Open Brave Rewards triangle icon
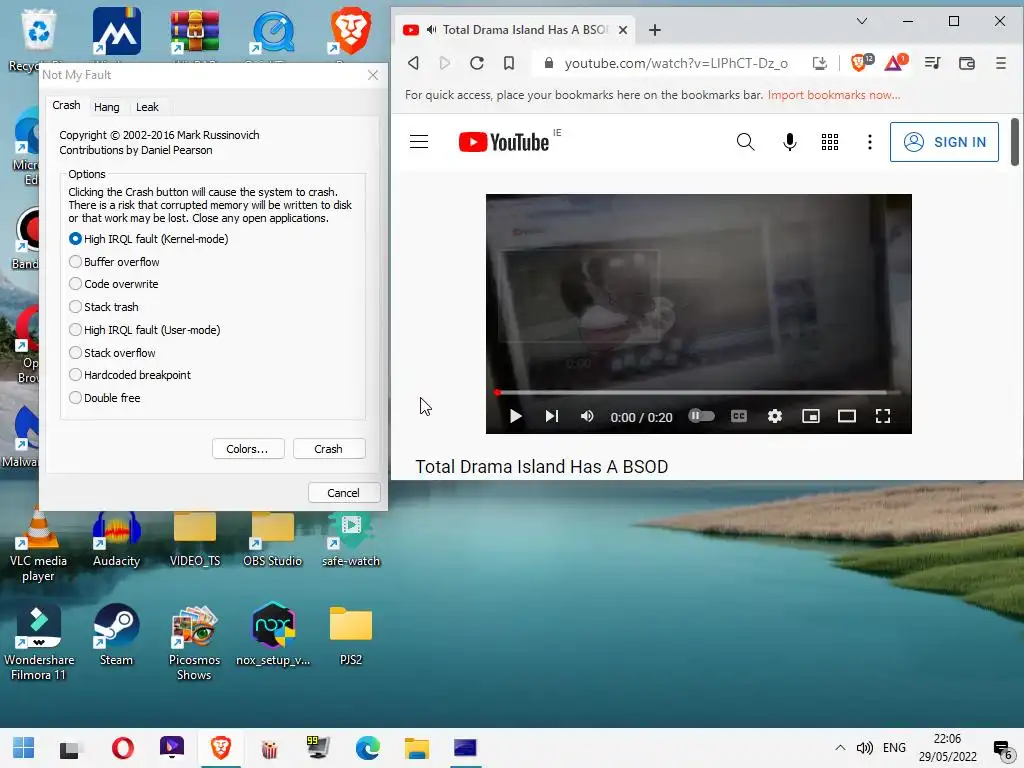Viewport: 1024px width, 768px height. pos(895,63)
